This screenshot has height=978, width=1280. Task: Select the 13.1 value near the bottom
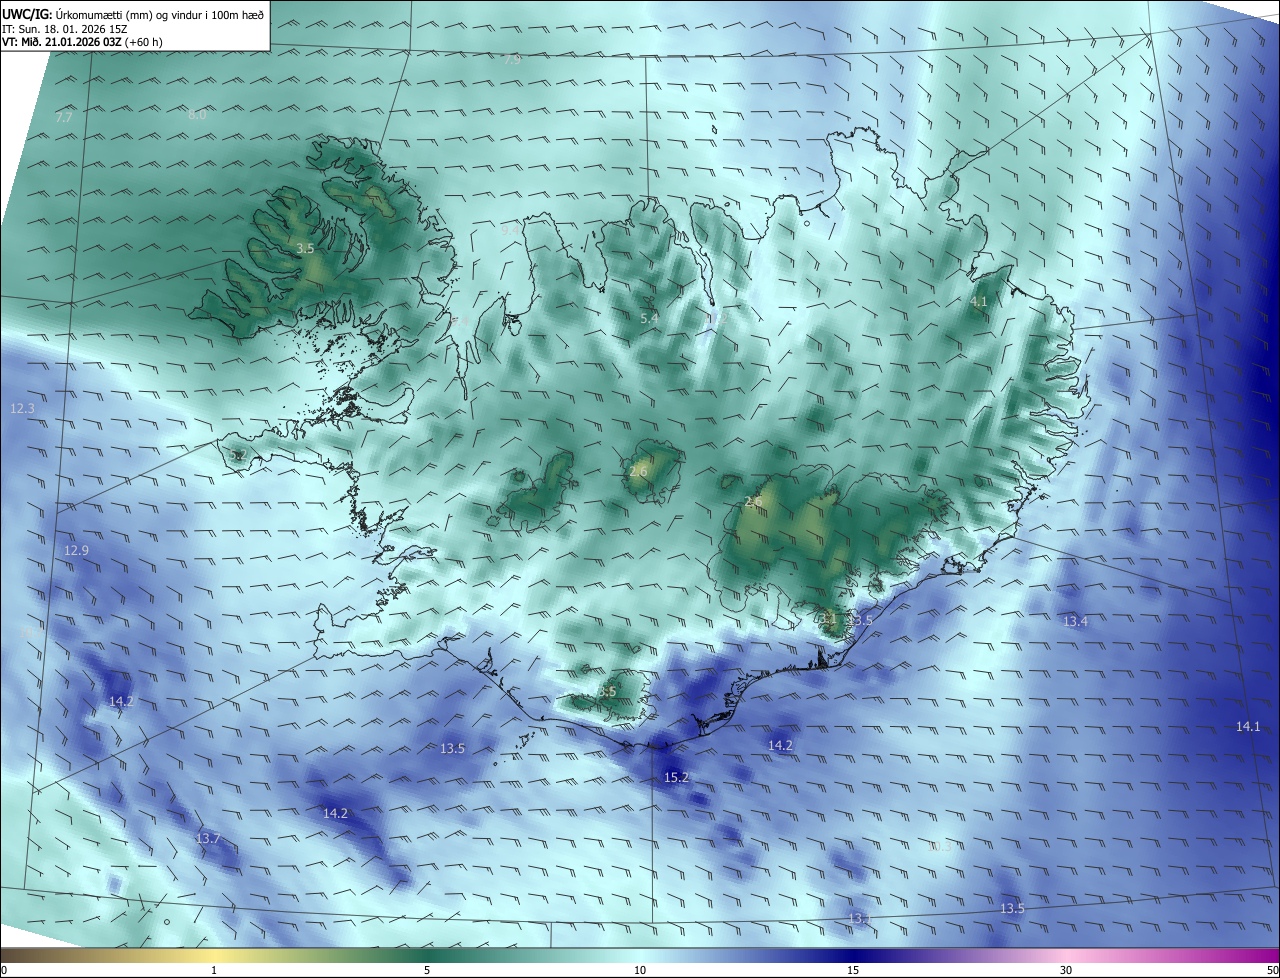(860, 918)
